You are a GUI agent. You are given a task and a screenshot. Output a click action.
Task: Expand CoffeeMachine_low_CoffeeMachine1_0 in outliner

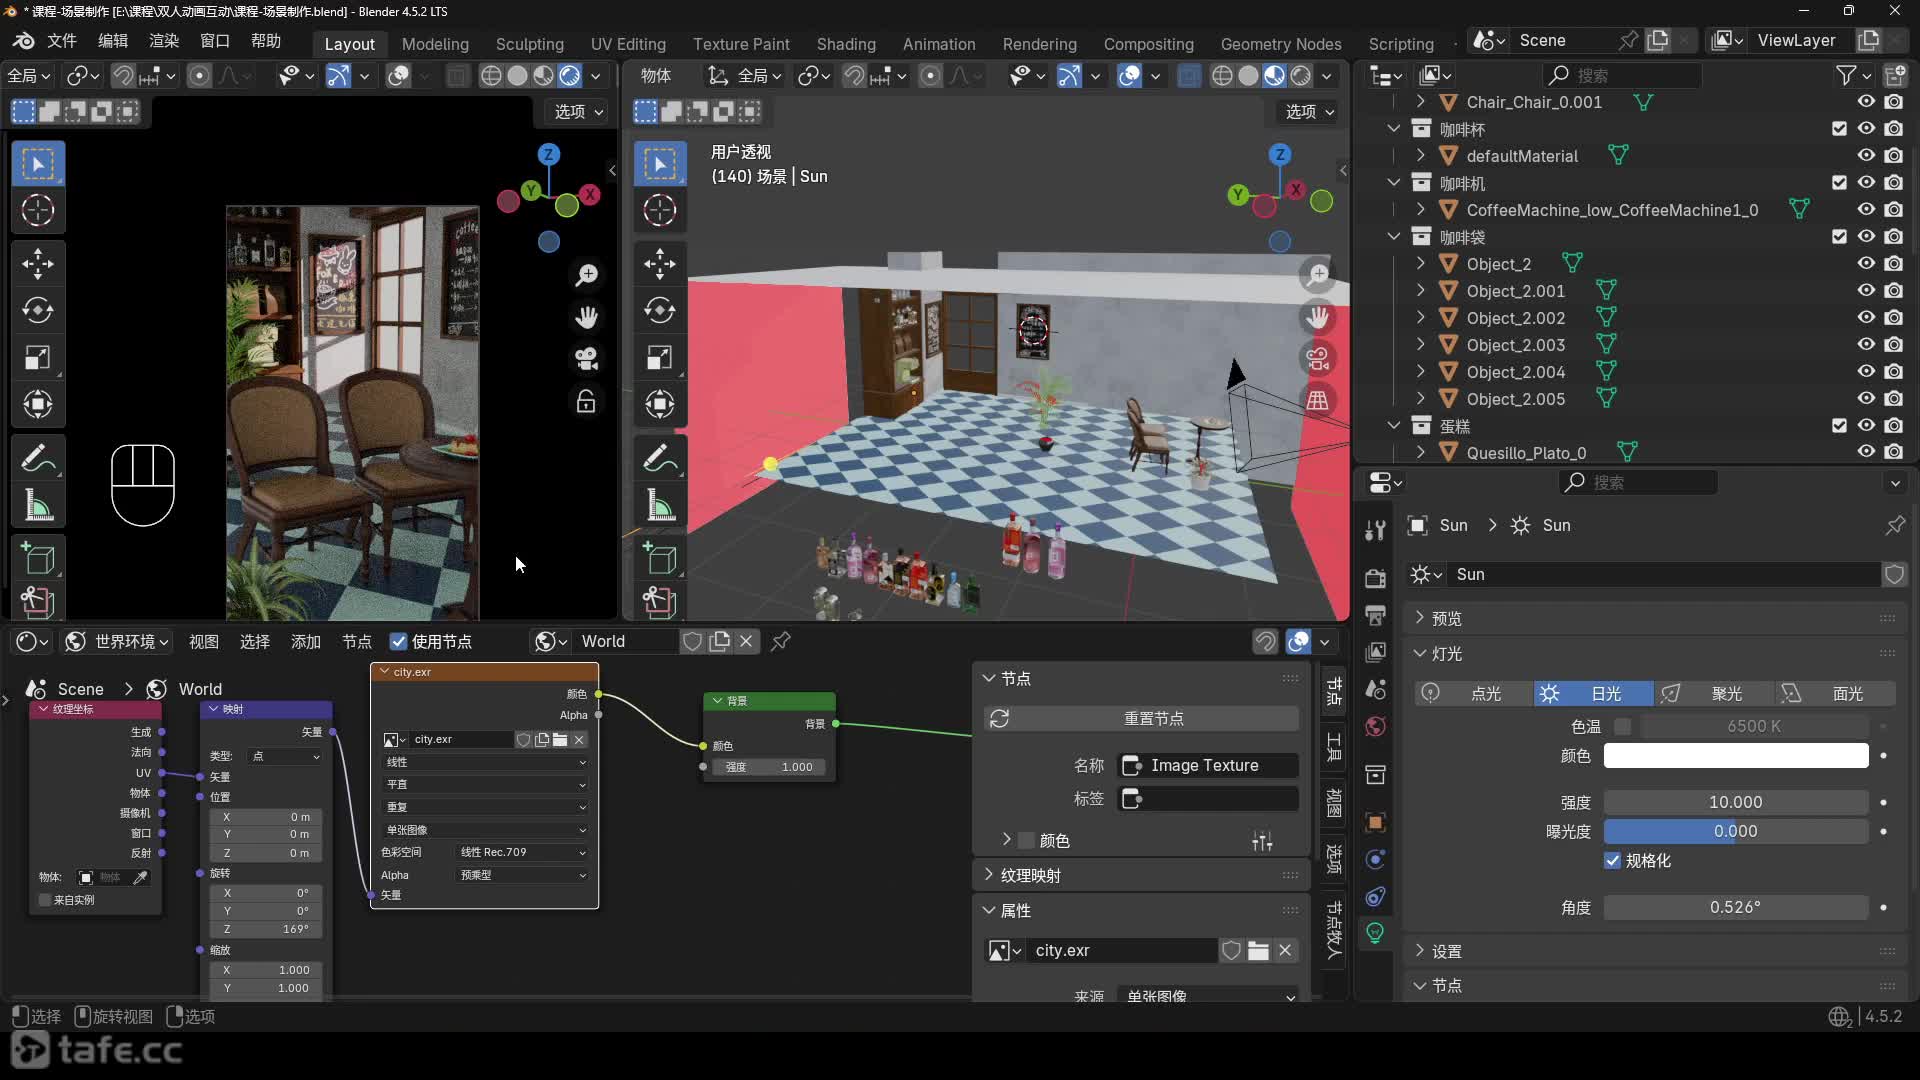tap(1421, 210)
